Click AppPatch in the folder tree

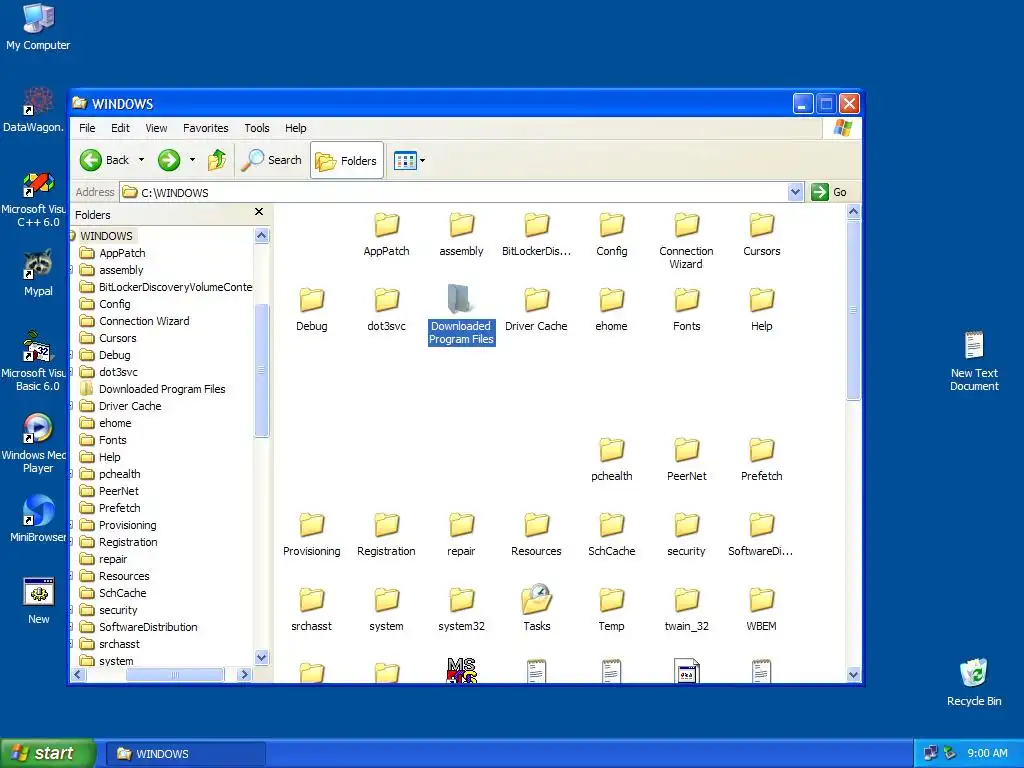[122, 253]
